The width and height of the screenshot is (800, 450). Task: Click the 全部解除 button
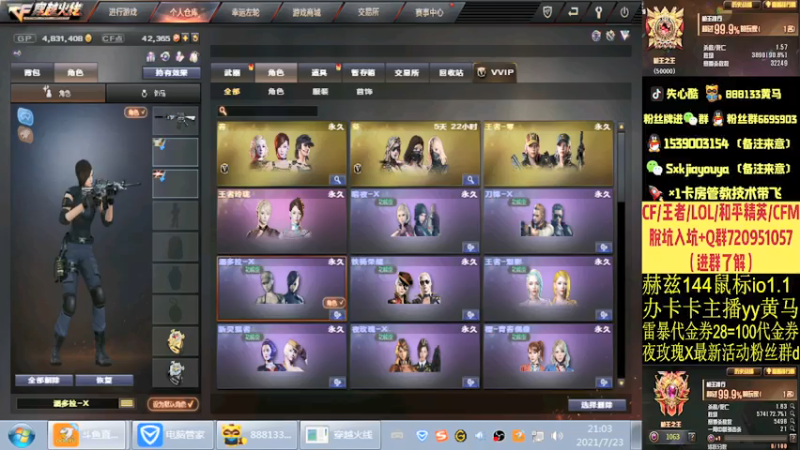point(44,380)
